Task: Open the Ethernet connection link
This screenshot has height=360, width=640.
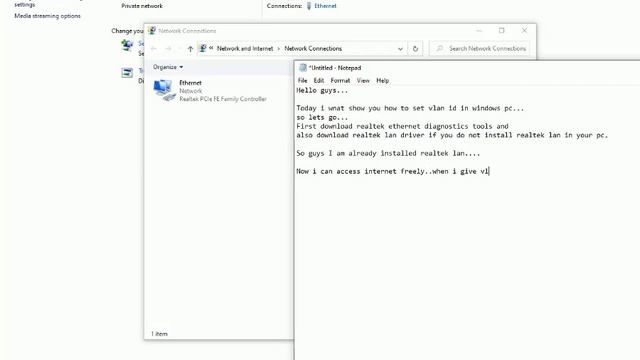Action: pos(325,6)
